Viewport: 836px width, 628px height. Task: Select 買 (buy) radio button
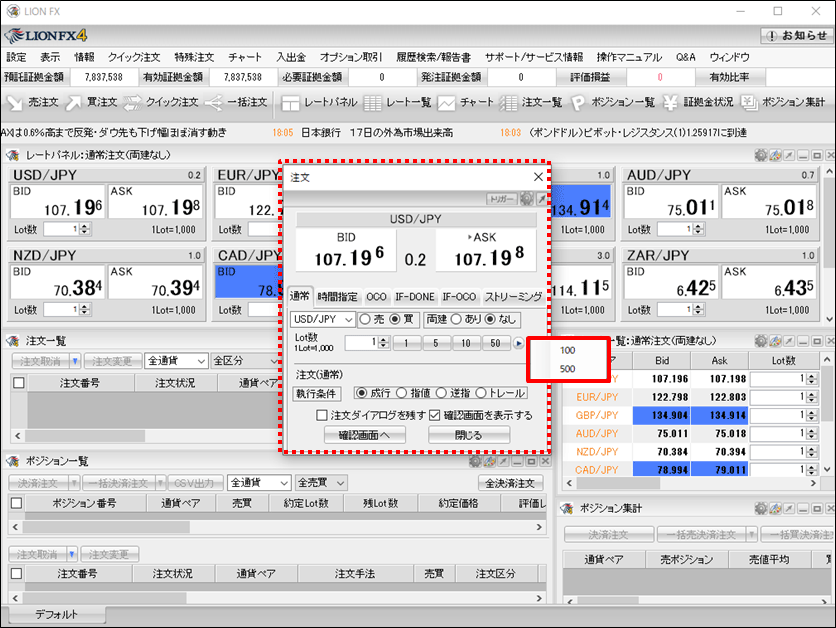click(x=395, y=319)
